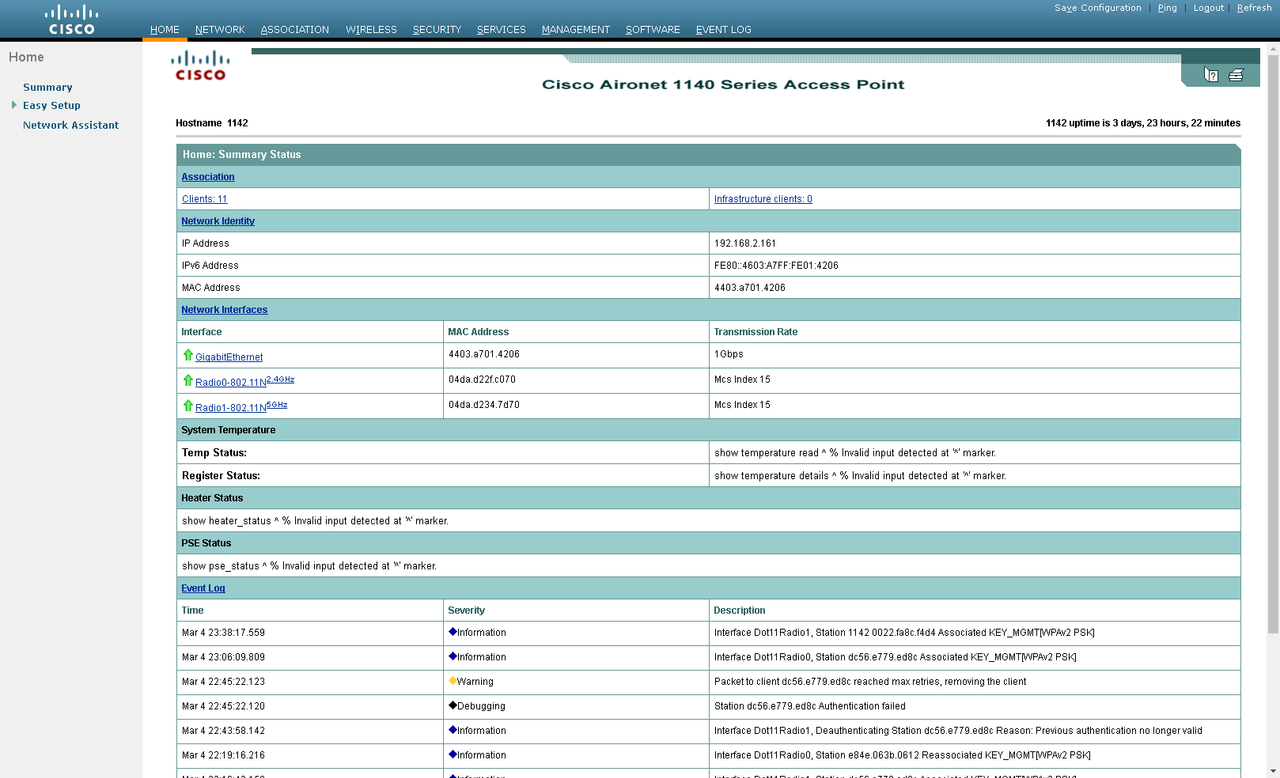Click the Home: Summary Status heading
Viewport: 1280px width, 778px height.
click(242, 155)
